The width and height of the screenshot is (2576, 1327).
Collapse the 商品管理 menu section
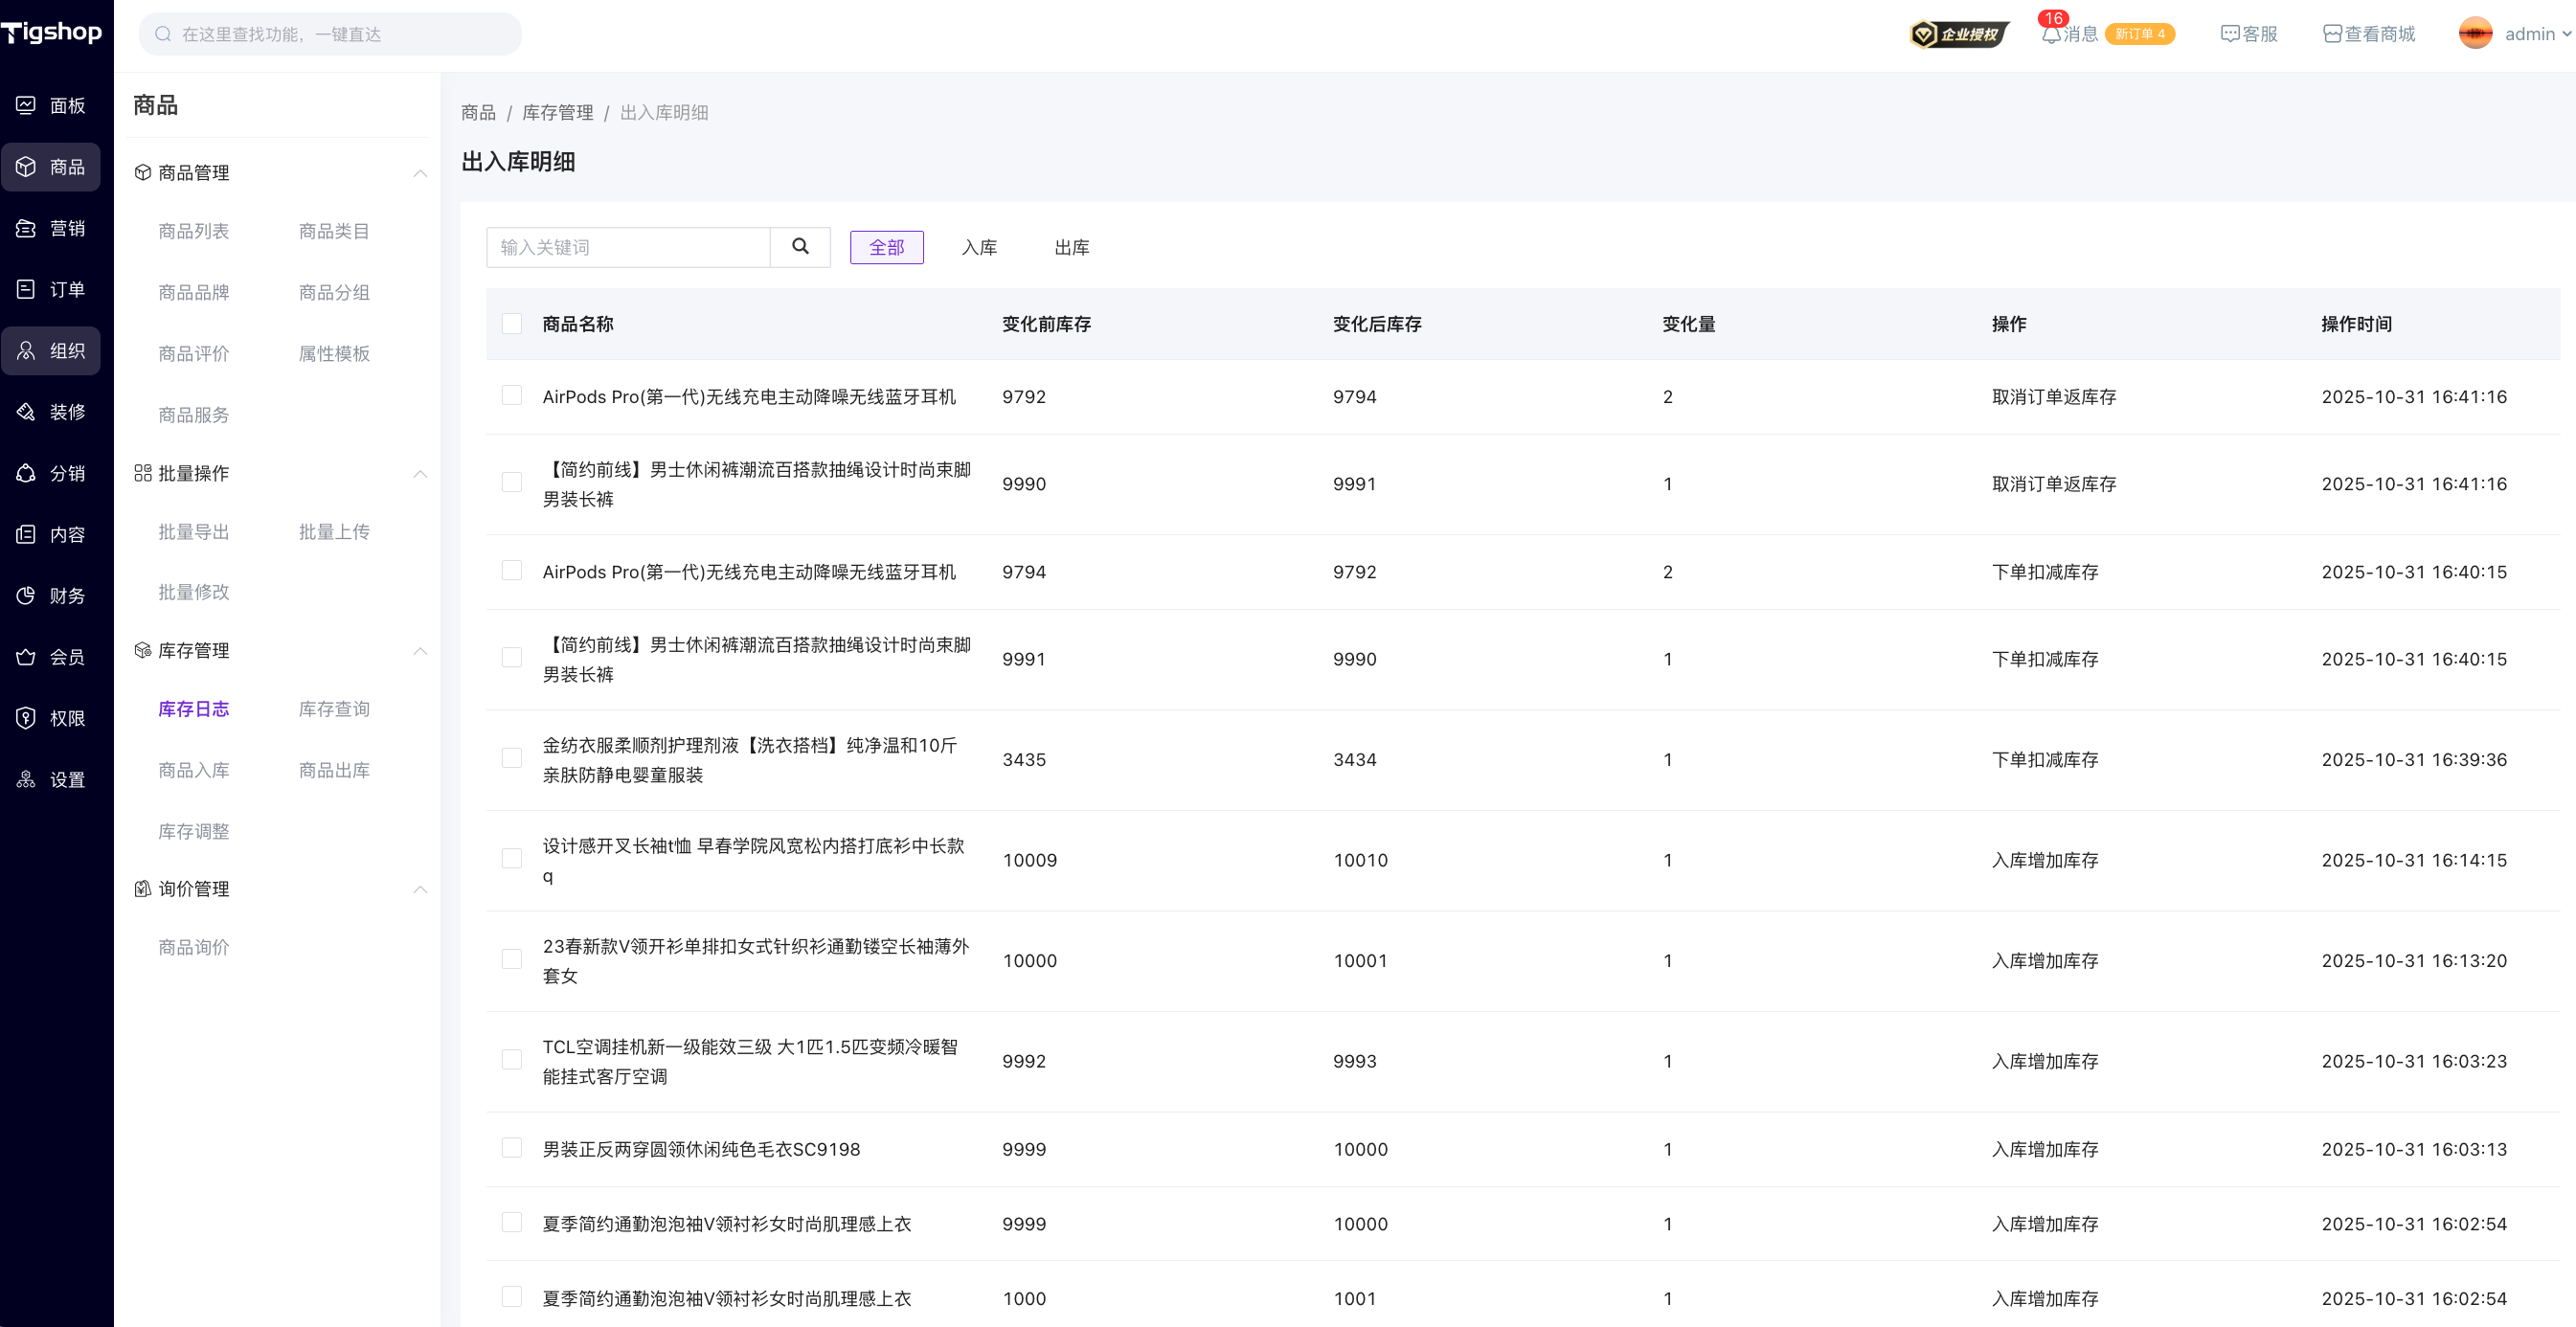pyautogui.click(x=420, y=173)
